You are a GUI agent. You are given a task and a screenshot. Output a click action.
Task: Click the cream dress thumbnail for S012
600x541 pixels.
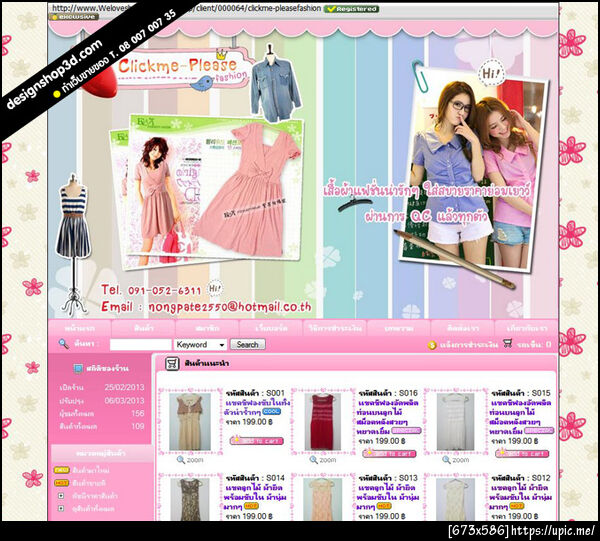(456, 499)
